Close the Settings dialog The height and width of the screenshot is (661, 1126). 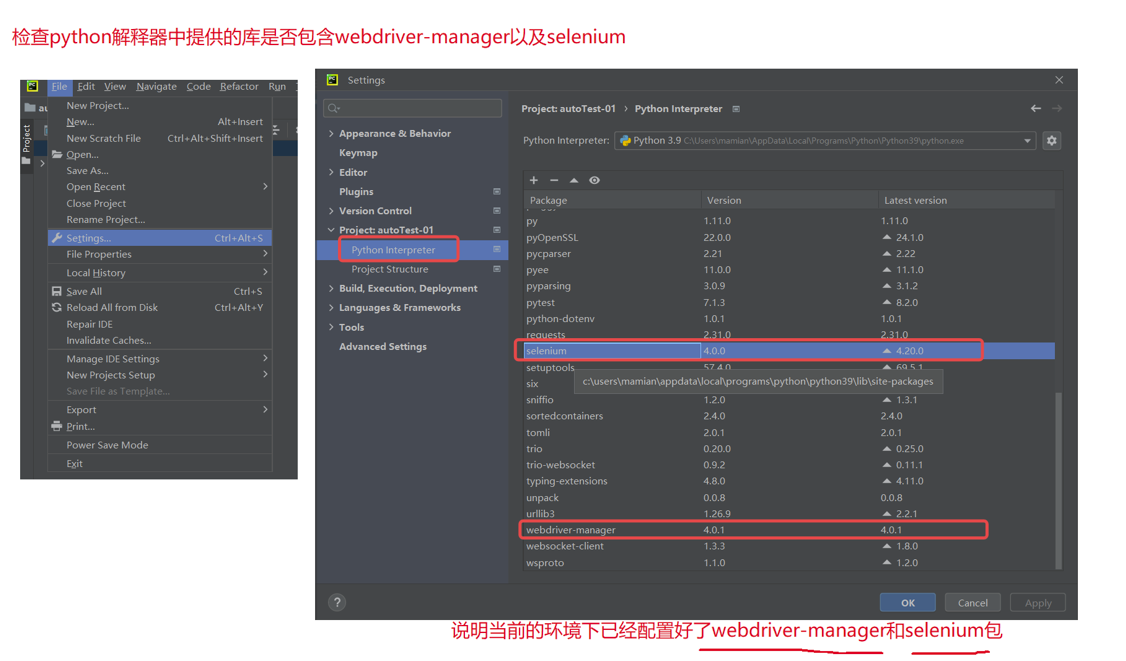[1059, 80]
